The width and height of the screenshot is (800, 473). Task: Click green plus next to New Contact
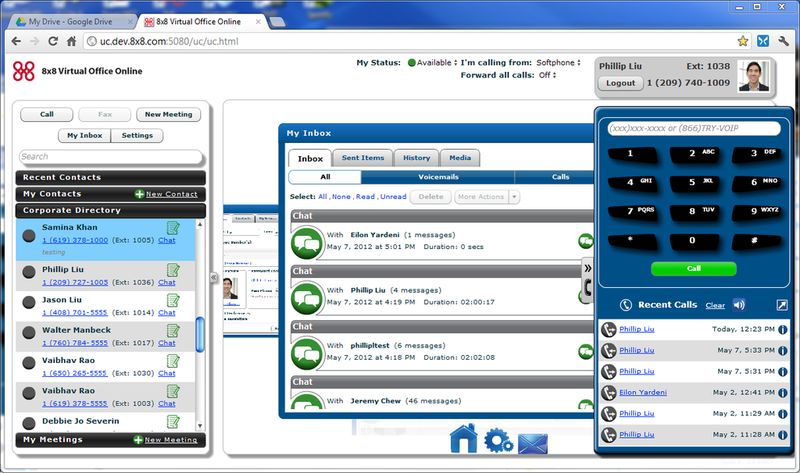tap(139, 194)
